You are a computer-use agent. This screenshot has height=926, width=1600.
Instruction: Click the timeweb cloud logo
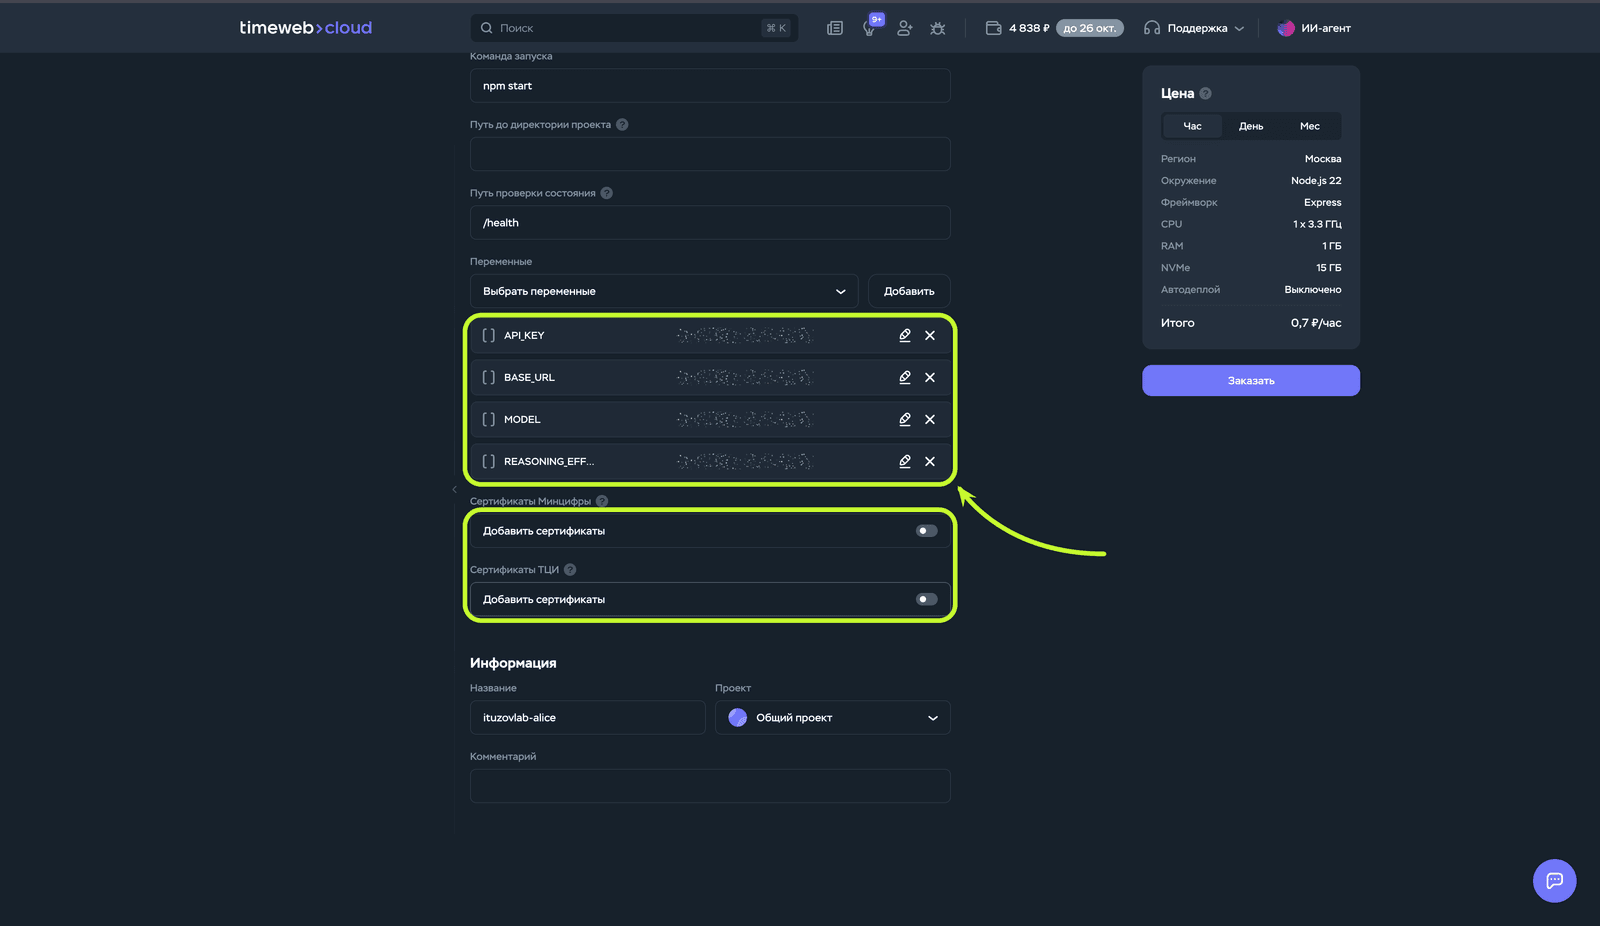306,28
